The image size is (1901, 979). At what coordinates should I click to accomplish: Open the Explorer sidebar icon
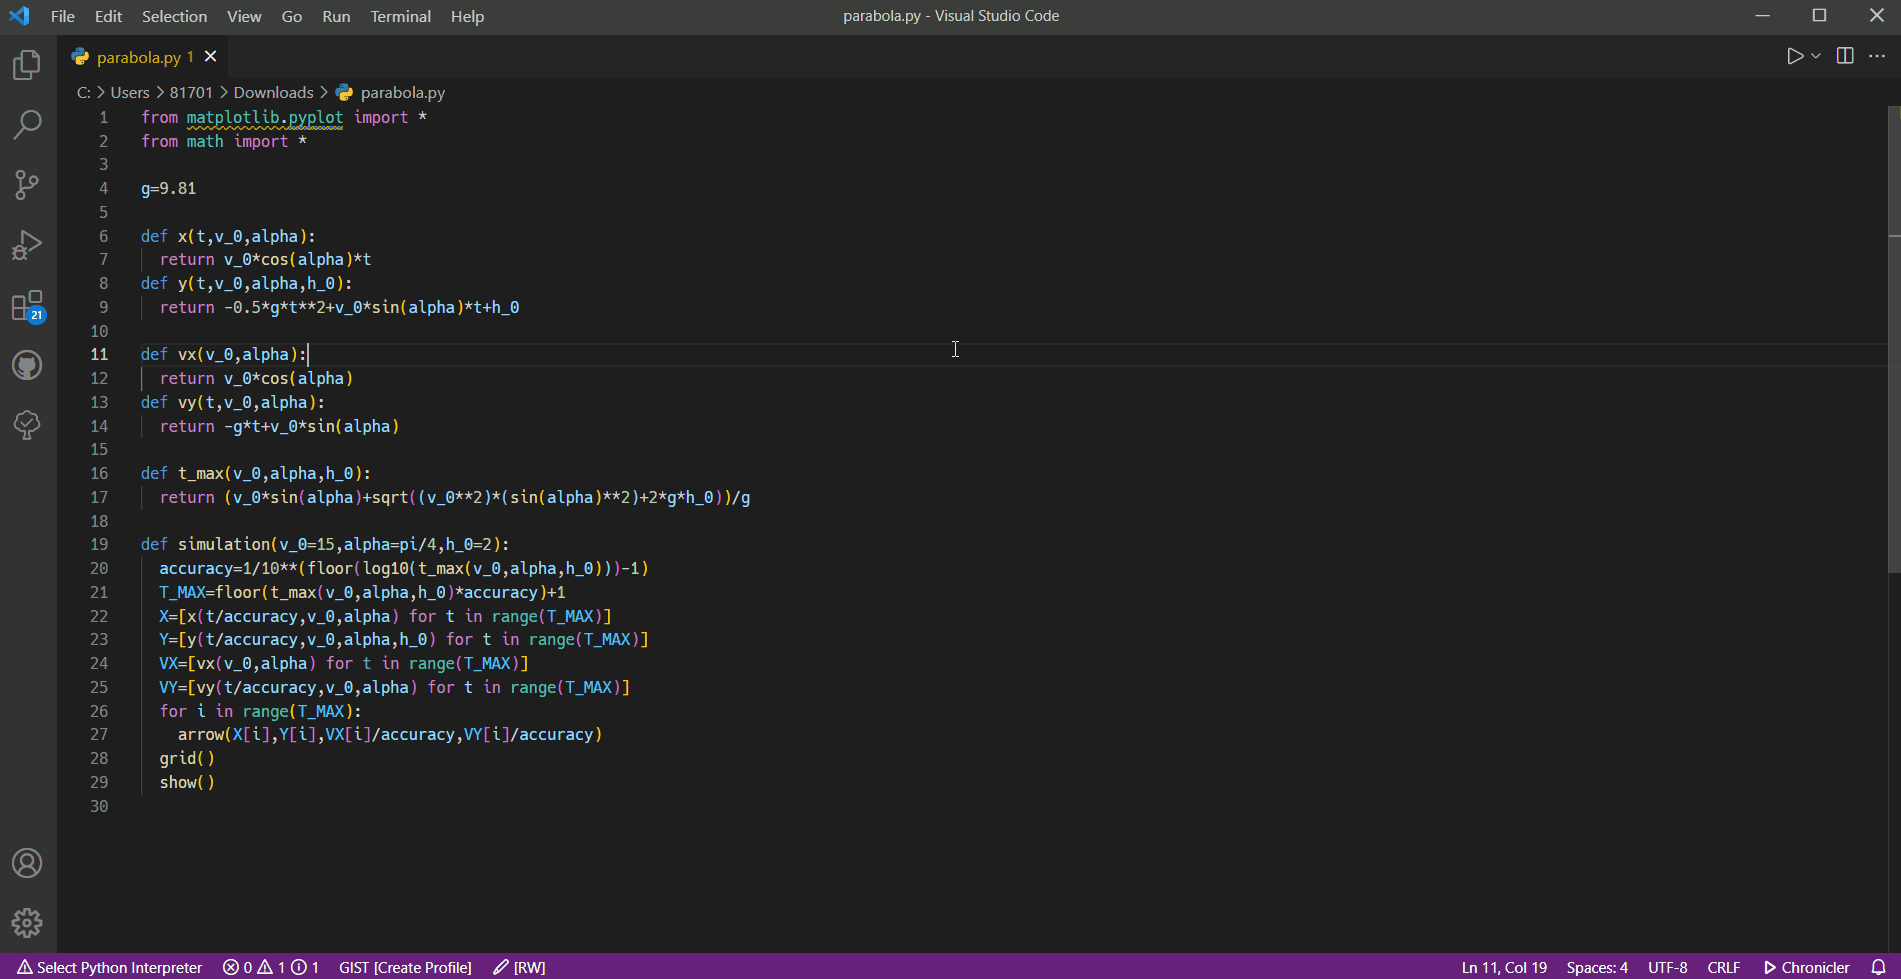point(26,64)
